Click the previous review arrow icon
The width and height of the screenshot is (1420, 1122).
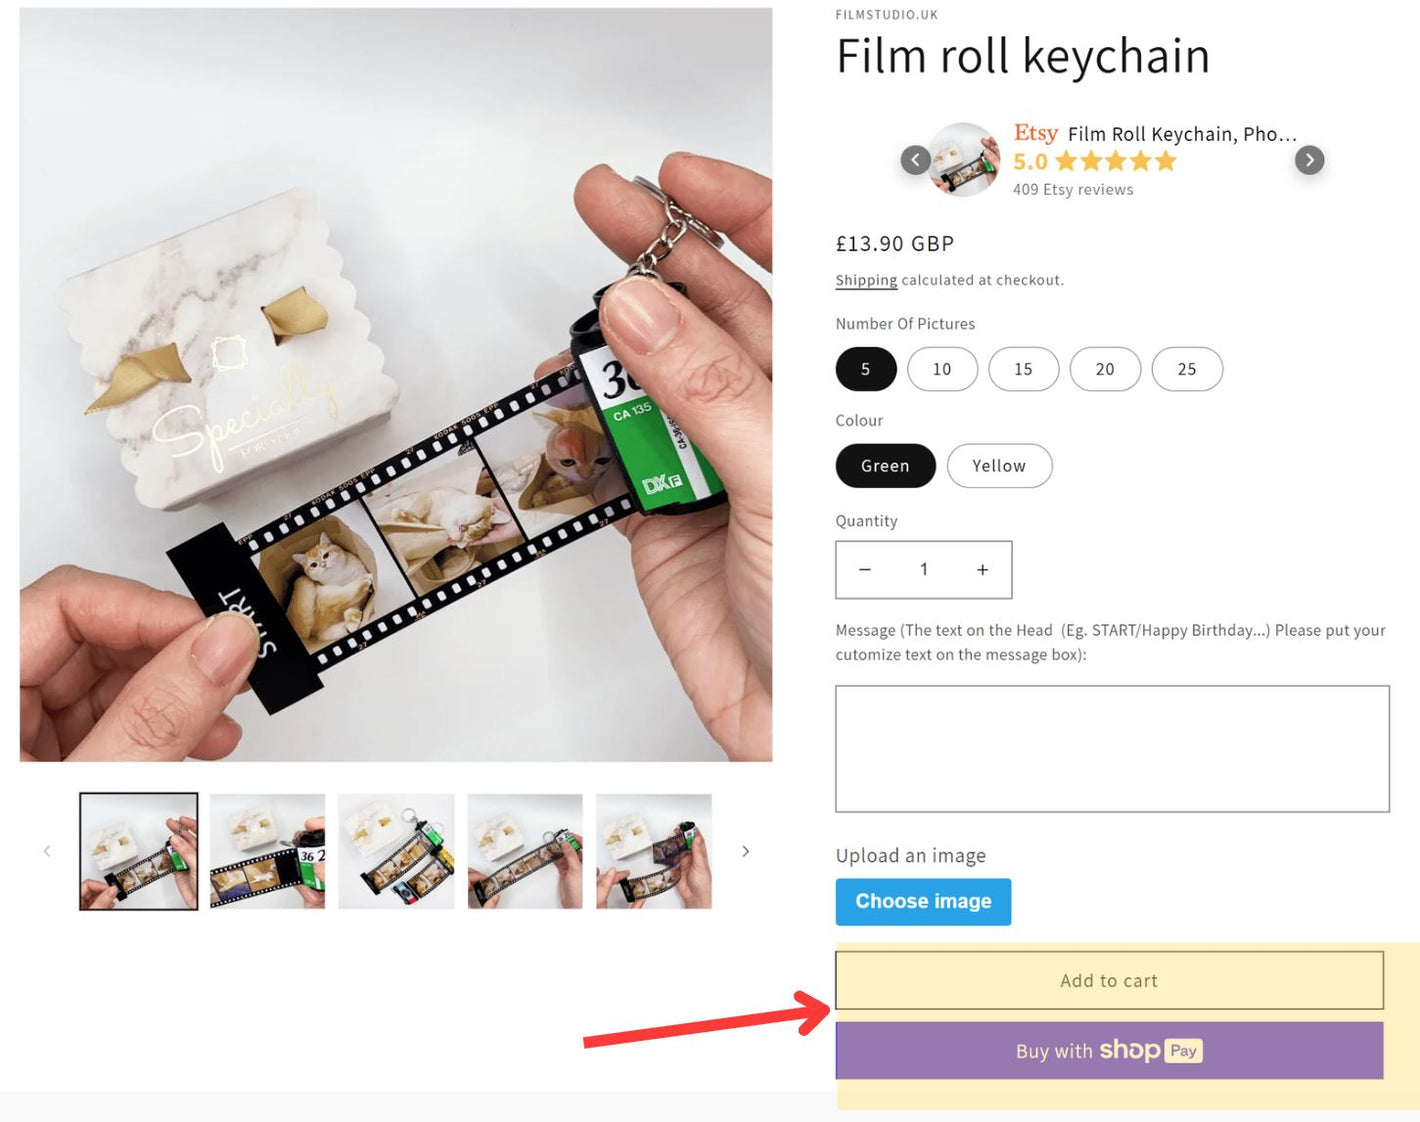(x=915, y=160)
